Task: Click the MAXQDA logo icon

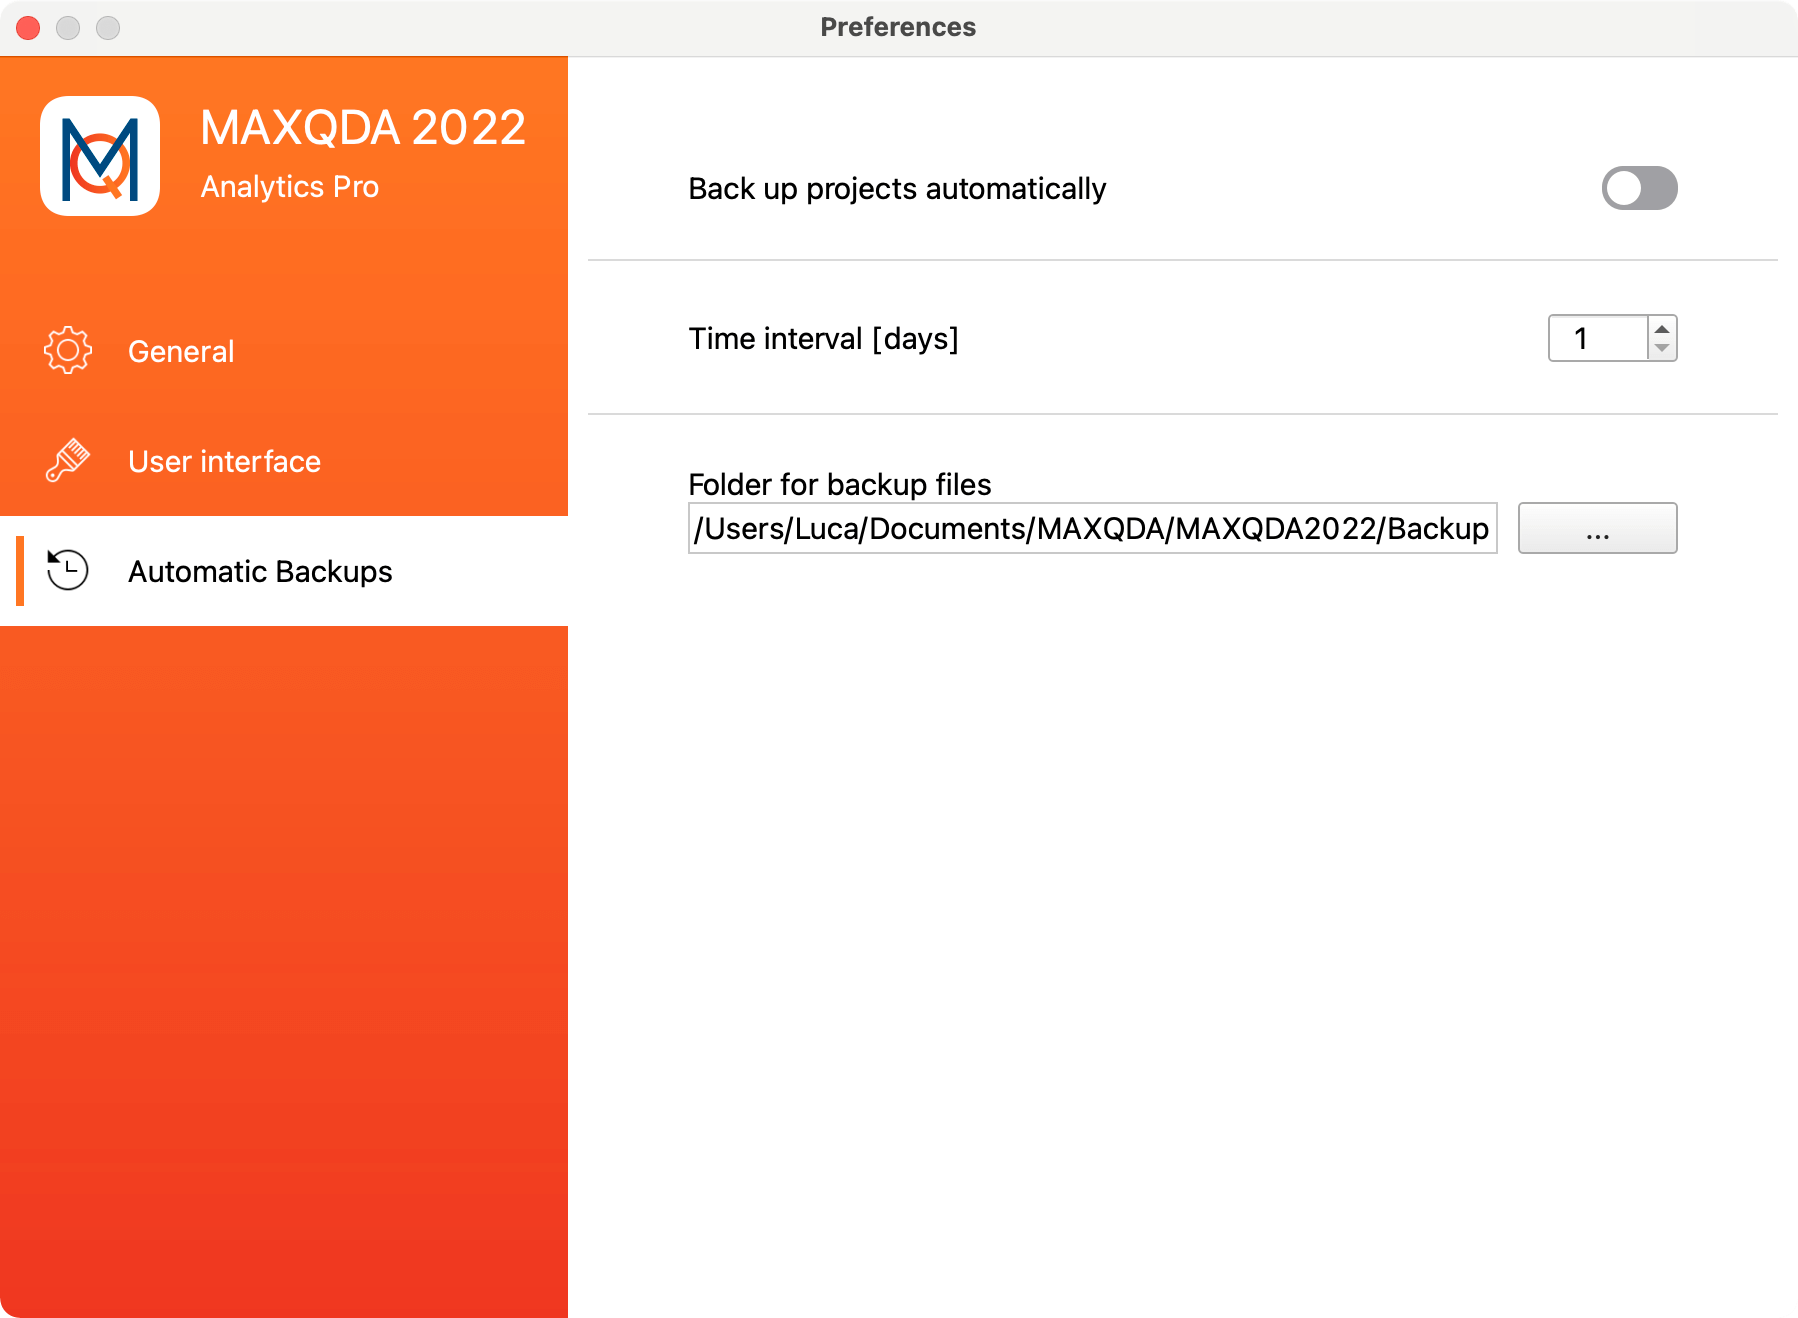Action: 100,156
